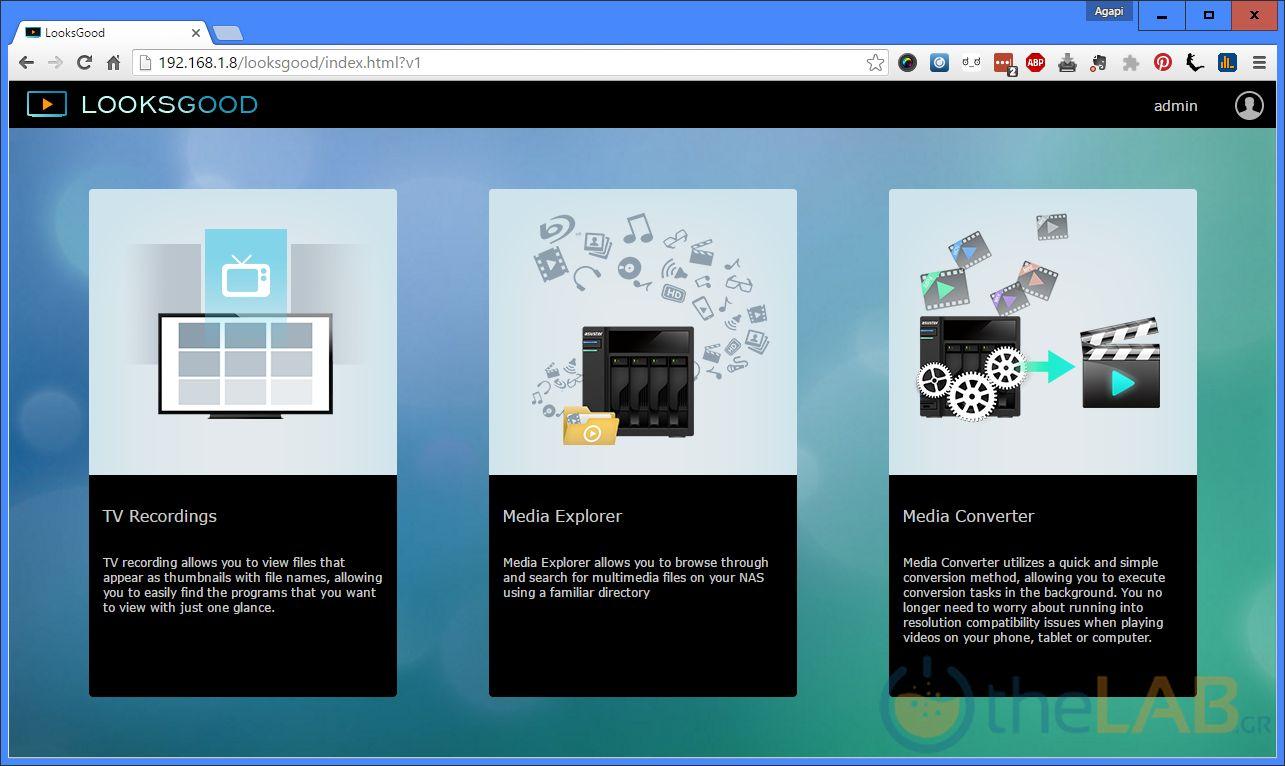Image resolution: width=1285 pixels, height=766 pixels.
Task: Click the LooksGood logo in the header
Action: point(142,105)
